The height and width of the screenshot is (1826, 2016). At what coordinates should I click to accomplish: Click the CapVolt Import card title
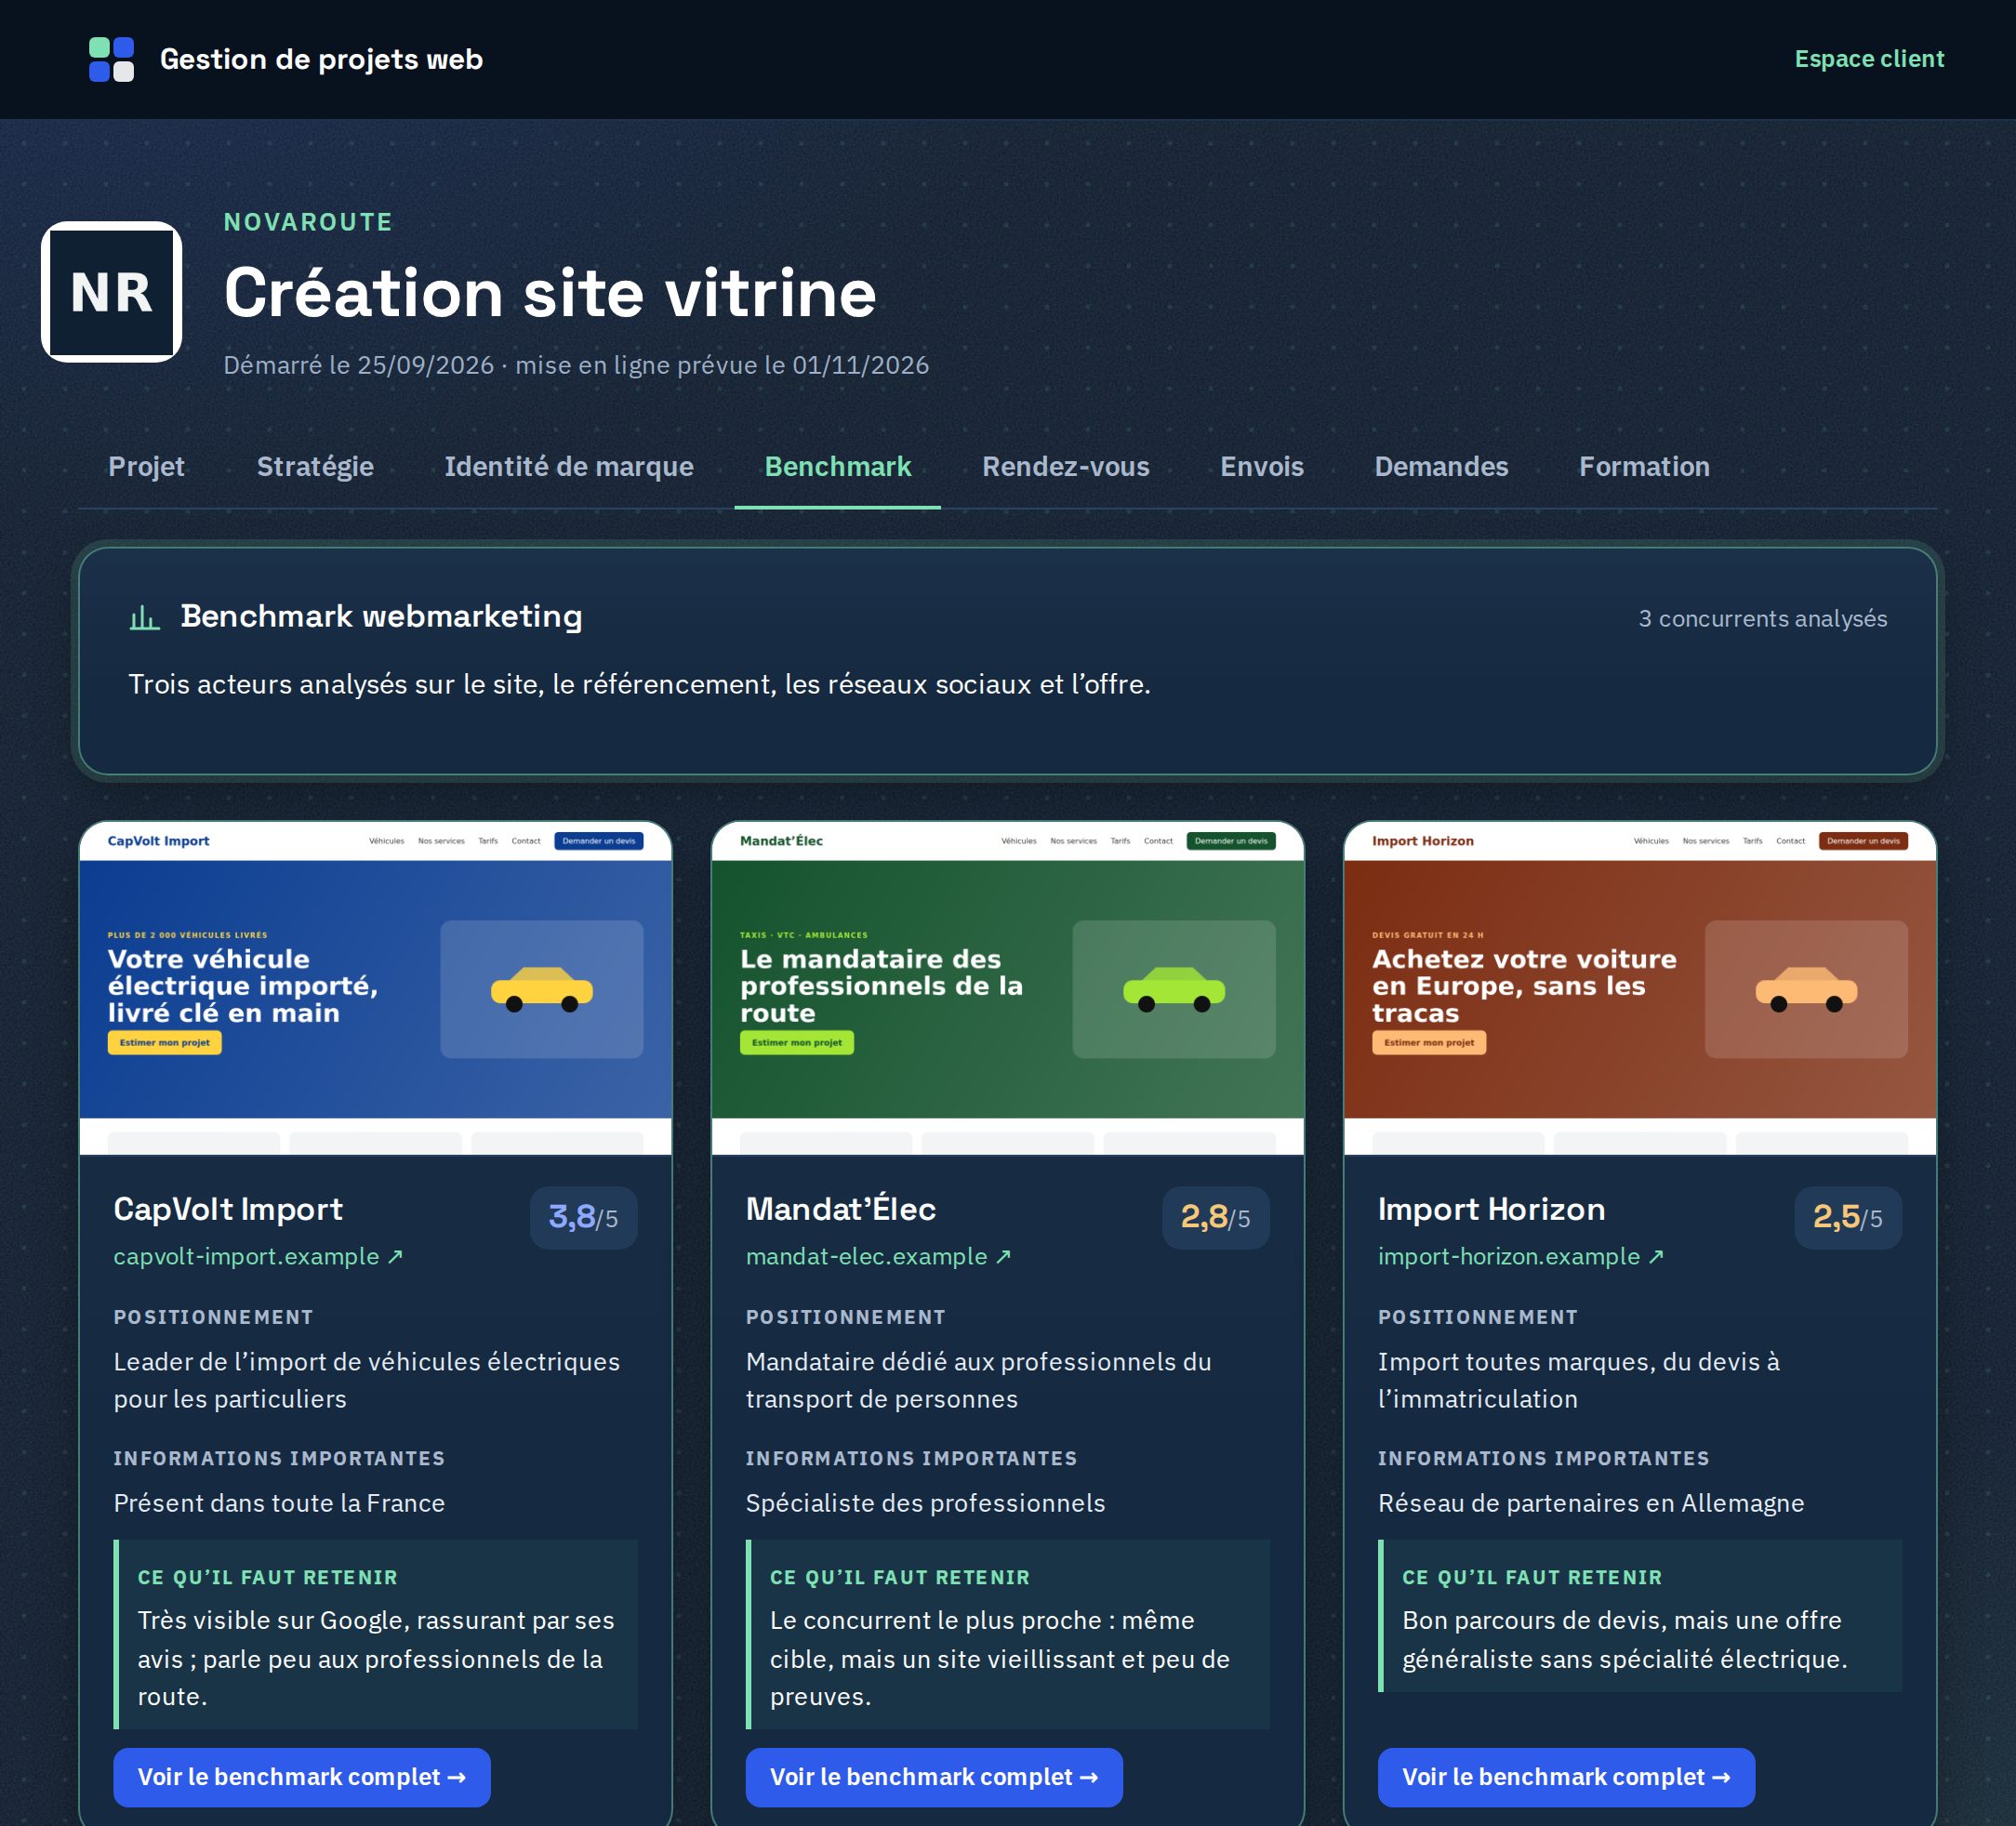click(228, 1209)
